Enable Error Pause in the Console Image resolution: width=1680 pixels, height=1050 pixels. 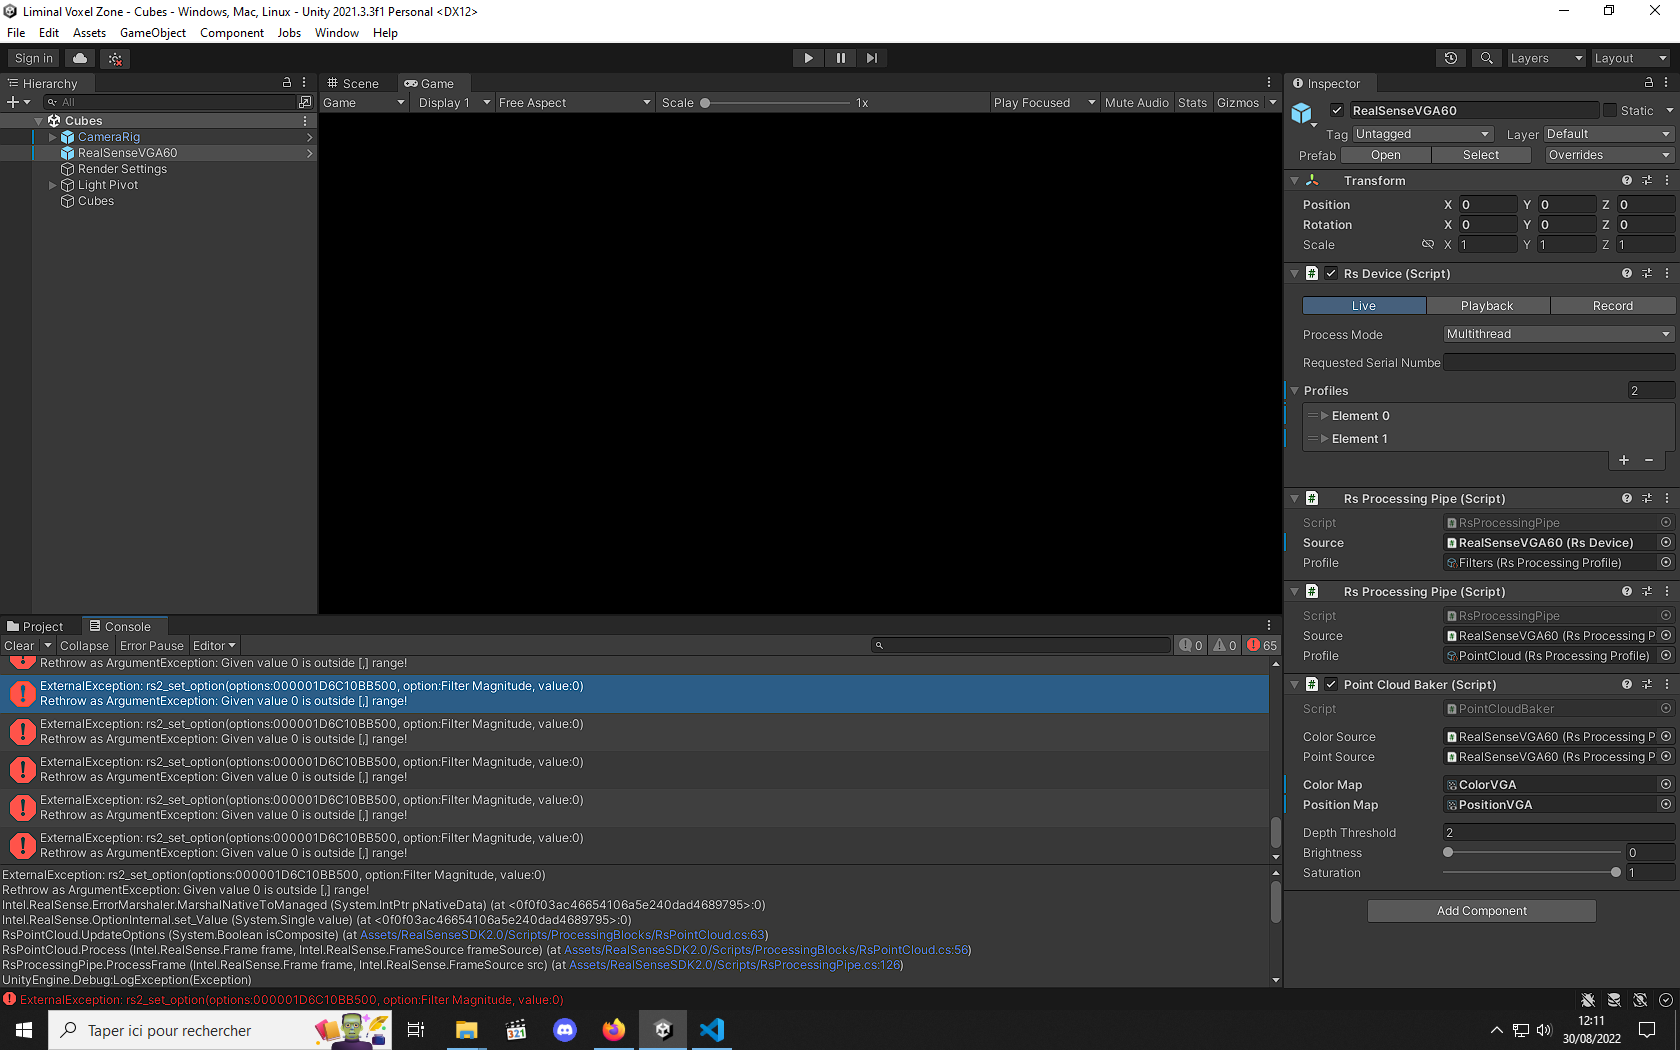[152, 645]
